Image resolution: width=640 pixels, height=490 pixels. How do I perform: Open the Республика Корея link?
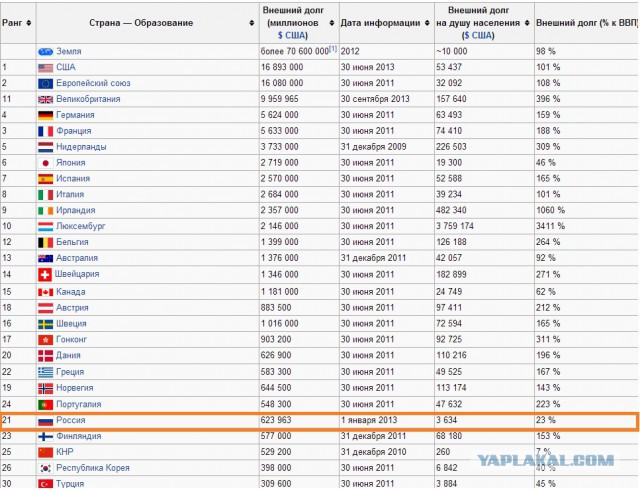click(x=93, y=468)
